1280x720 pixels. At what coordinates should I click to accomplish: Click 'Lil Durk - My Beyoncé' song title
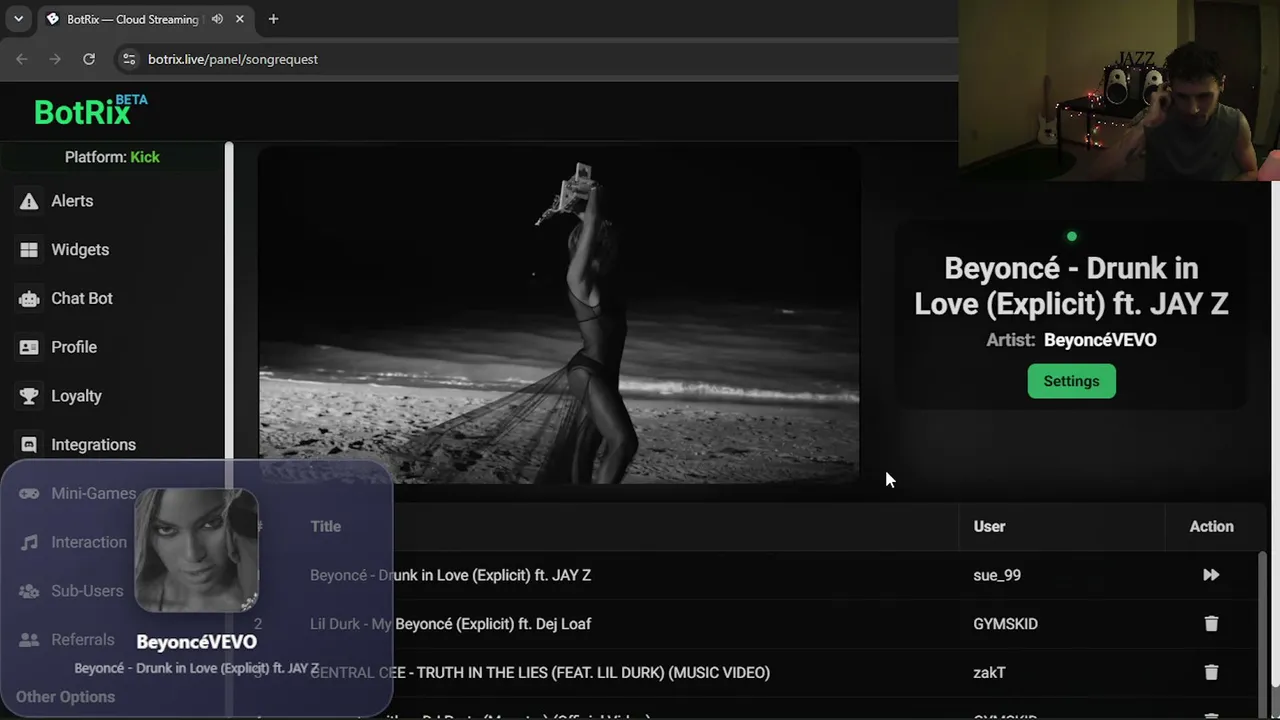coord(450,624)
